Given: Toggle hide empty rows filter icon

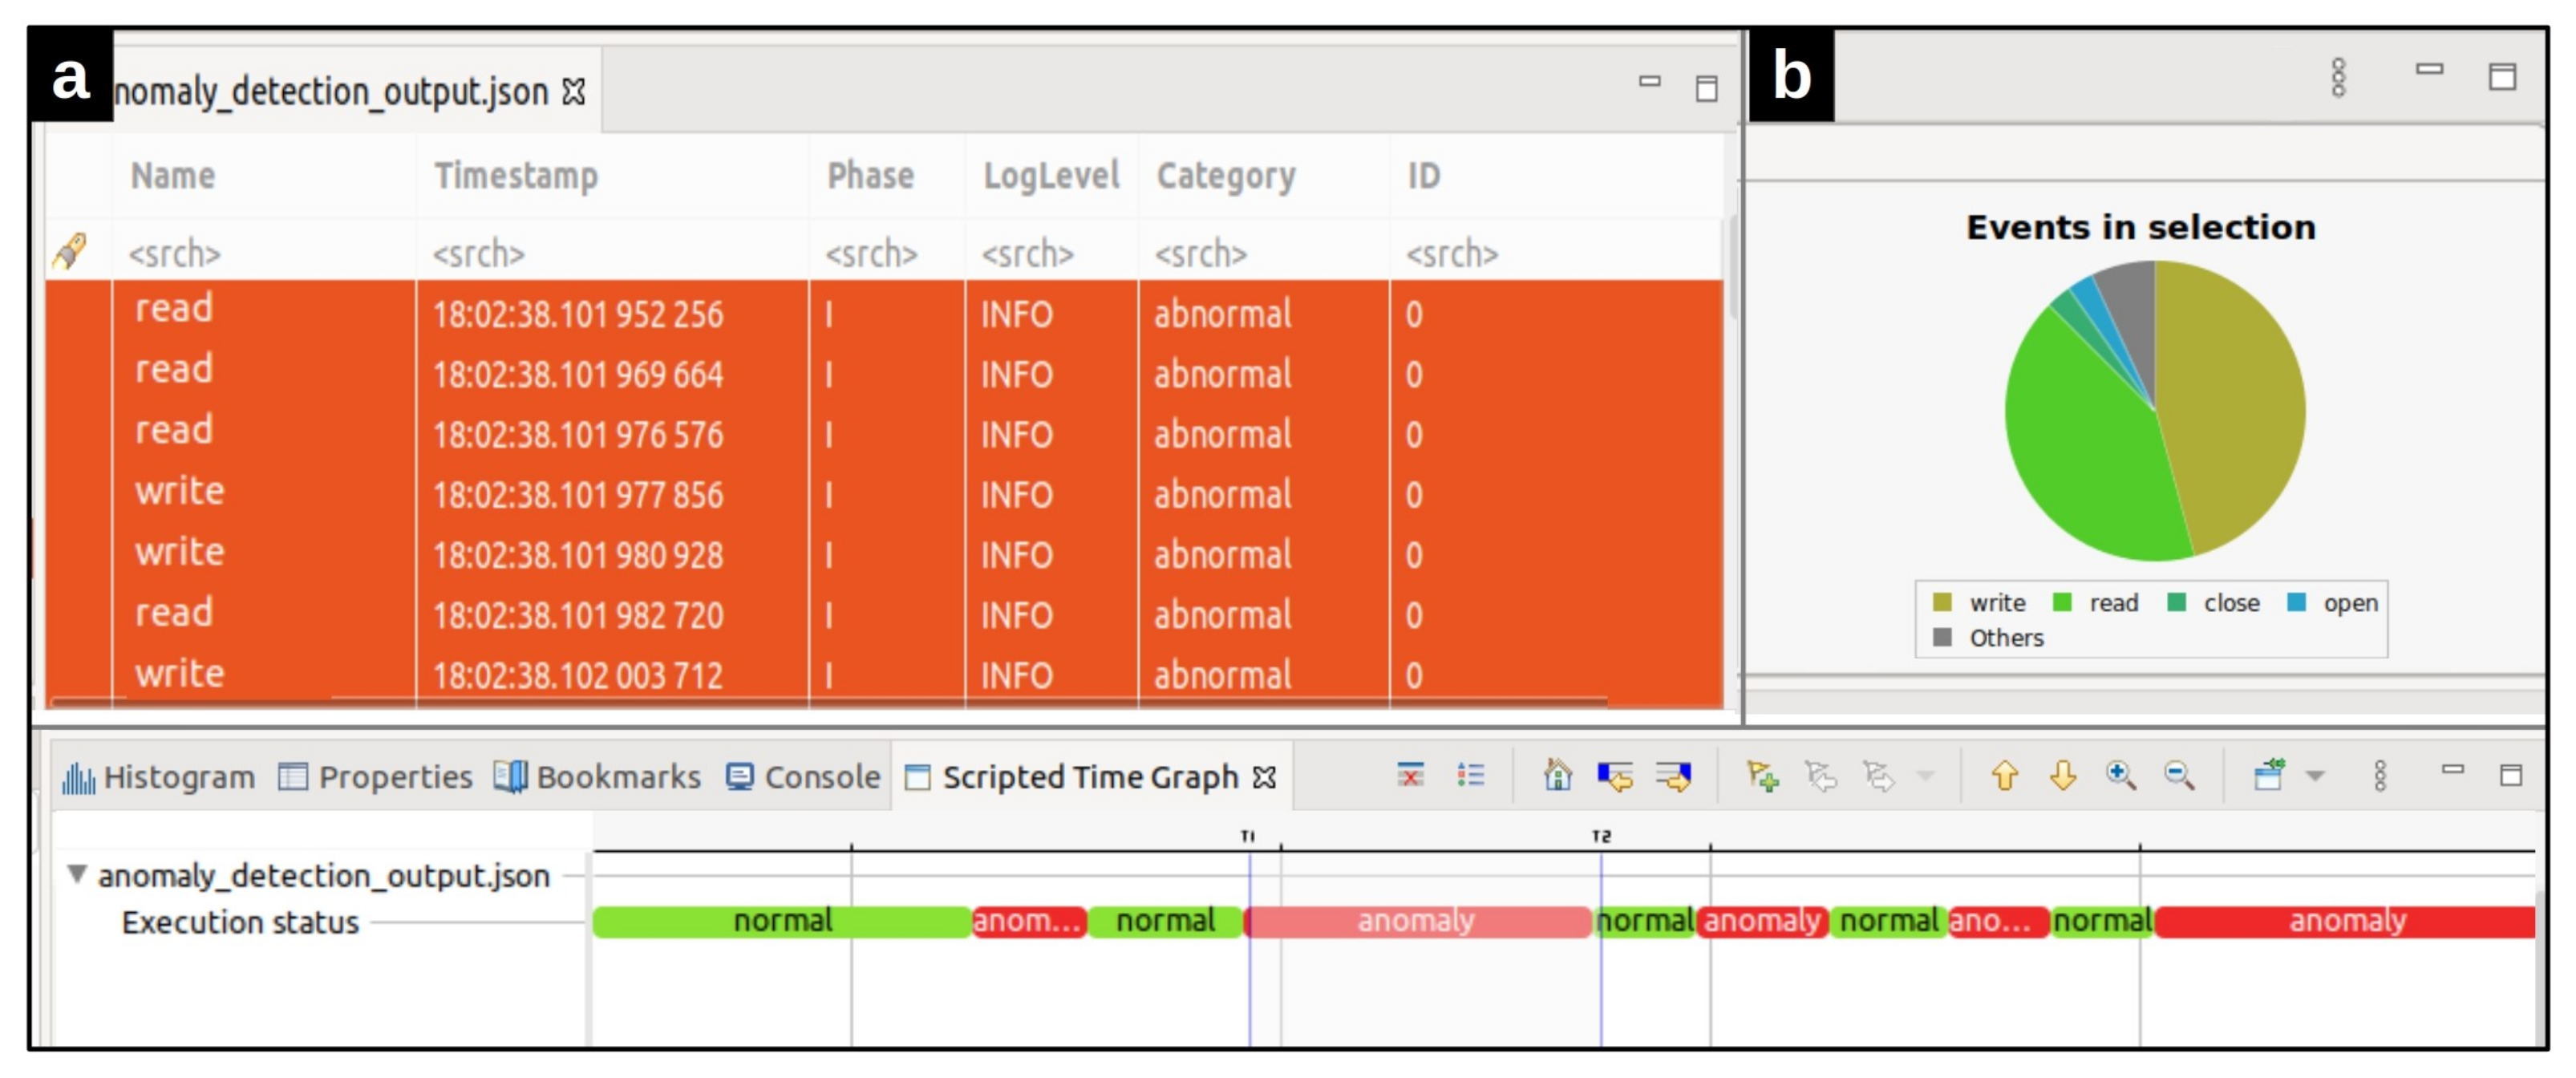Looking at the screenshot, I should [x=1410, y=776].
